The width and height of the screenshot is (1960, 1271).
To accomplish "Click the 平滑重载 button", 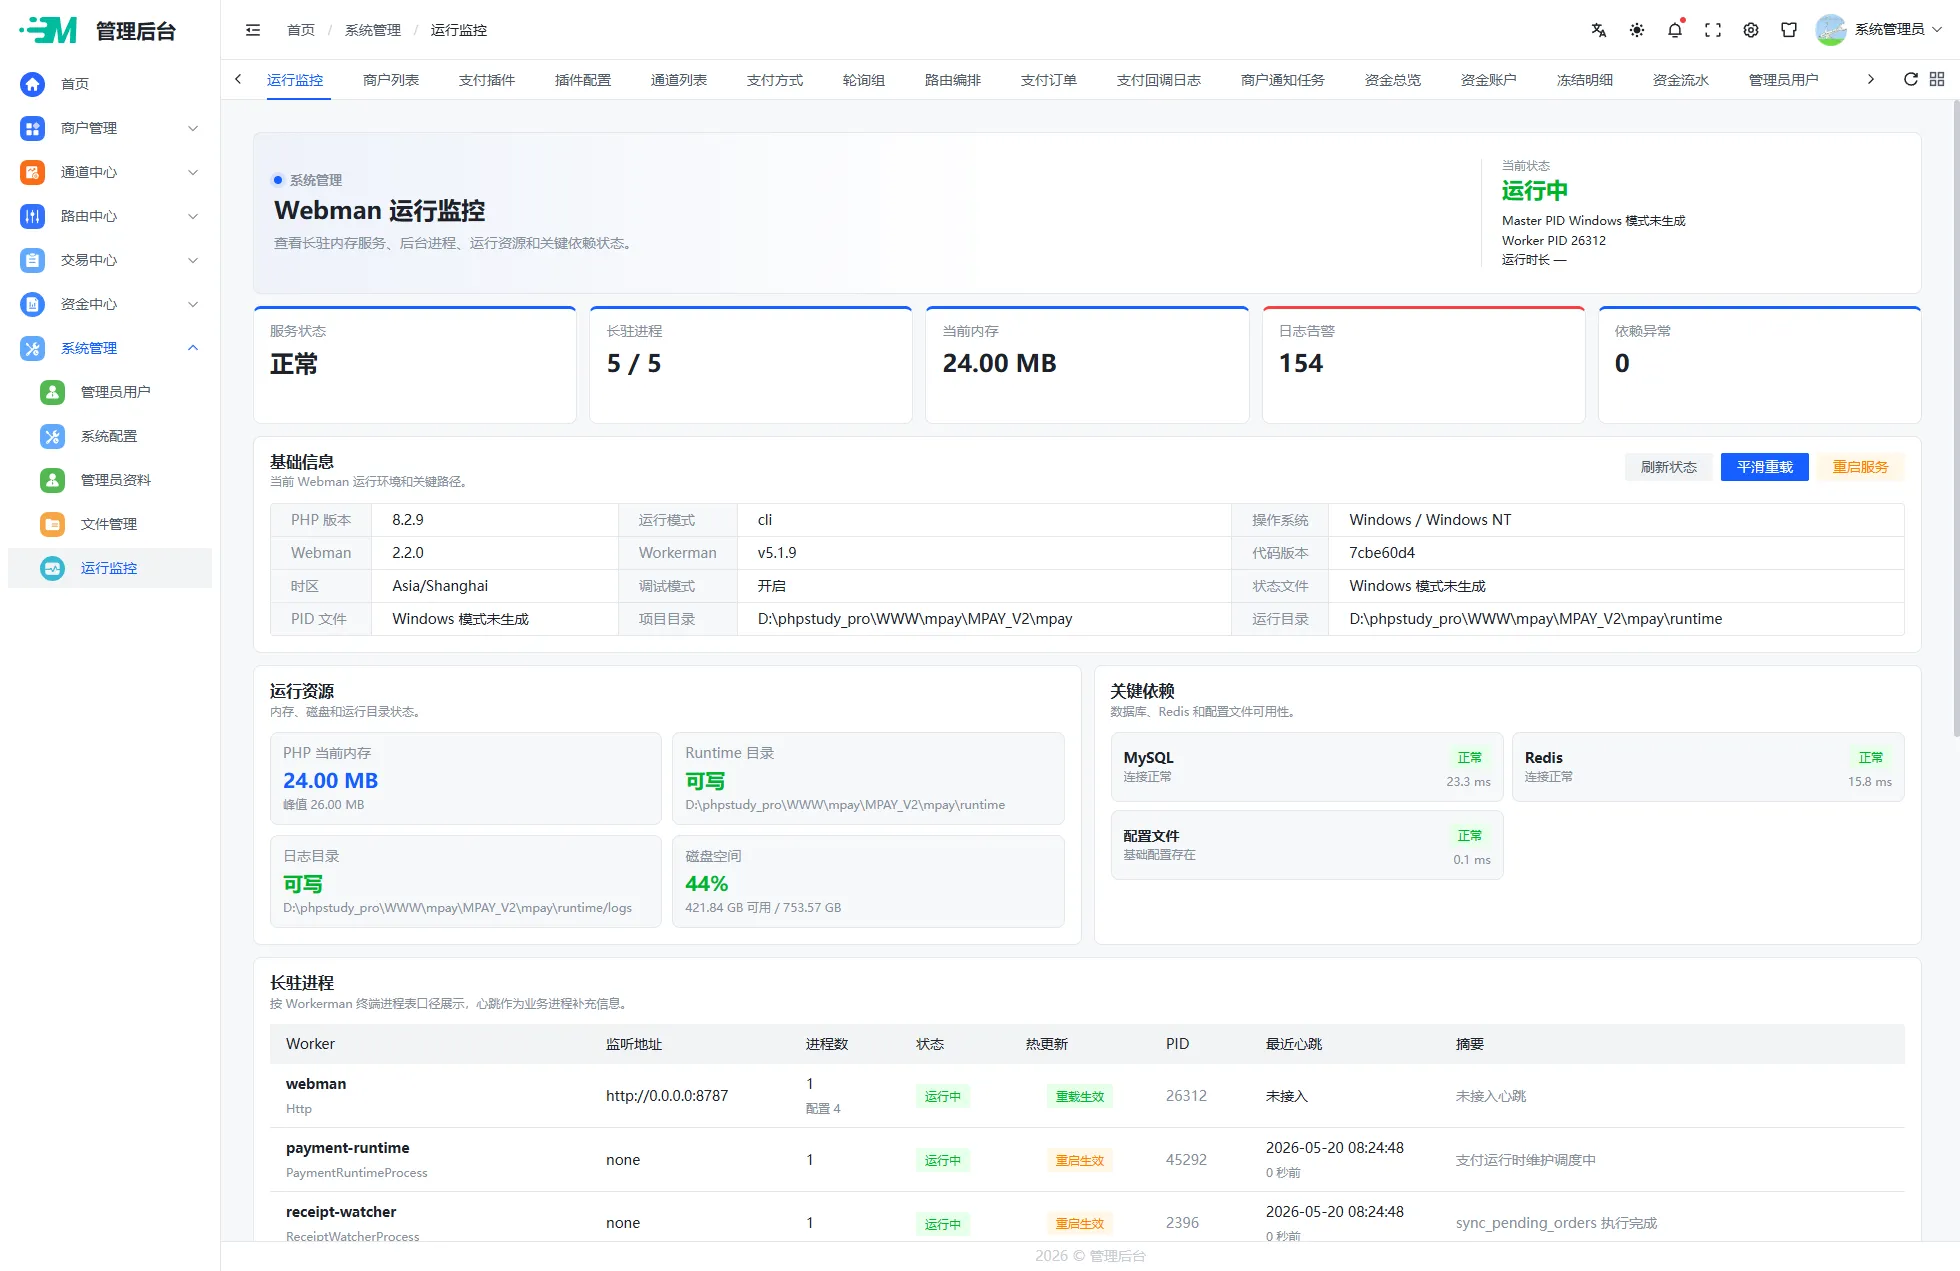I will [1765, 467].
